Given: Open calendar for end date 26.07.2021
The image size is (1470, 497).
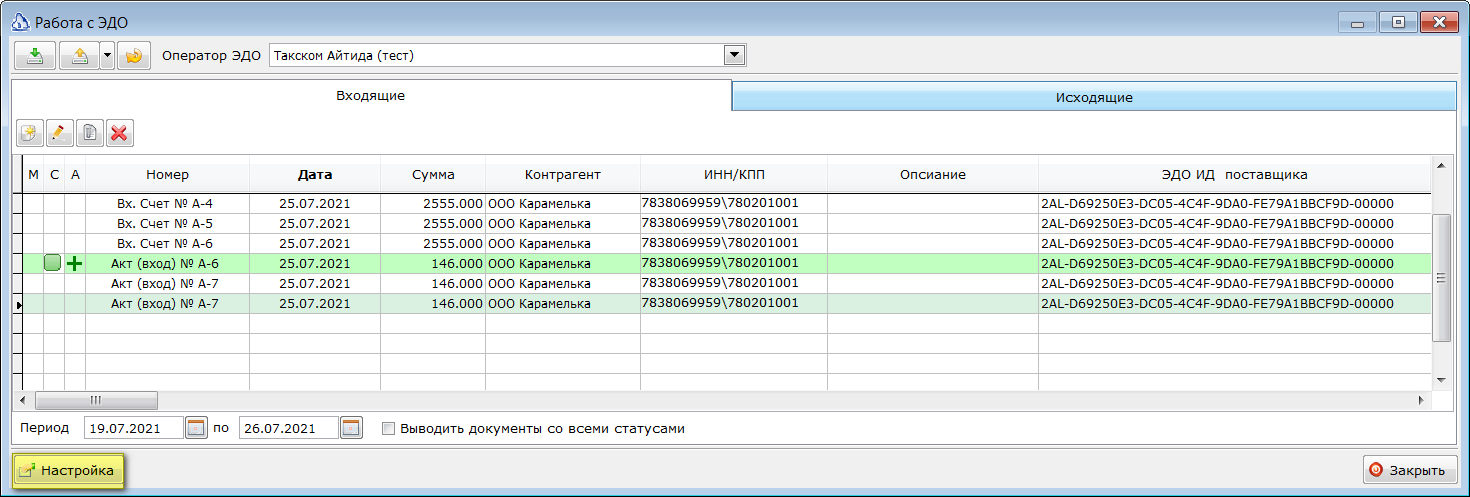Looking at the screenshot, I should pyautogui.click(x=351, y=428).
